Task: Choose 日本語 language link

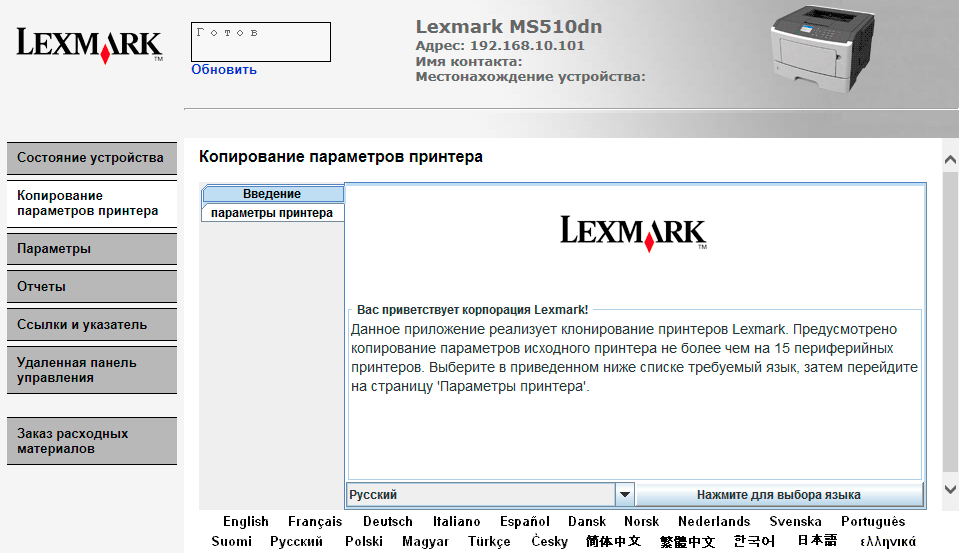Action: pos(817,540)
